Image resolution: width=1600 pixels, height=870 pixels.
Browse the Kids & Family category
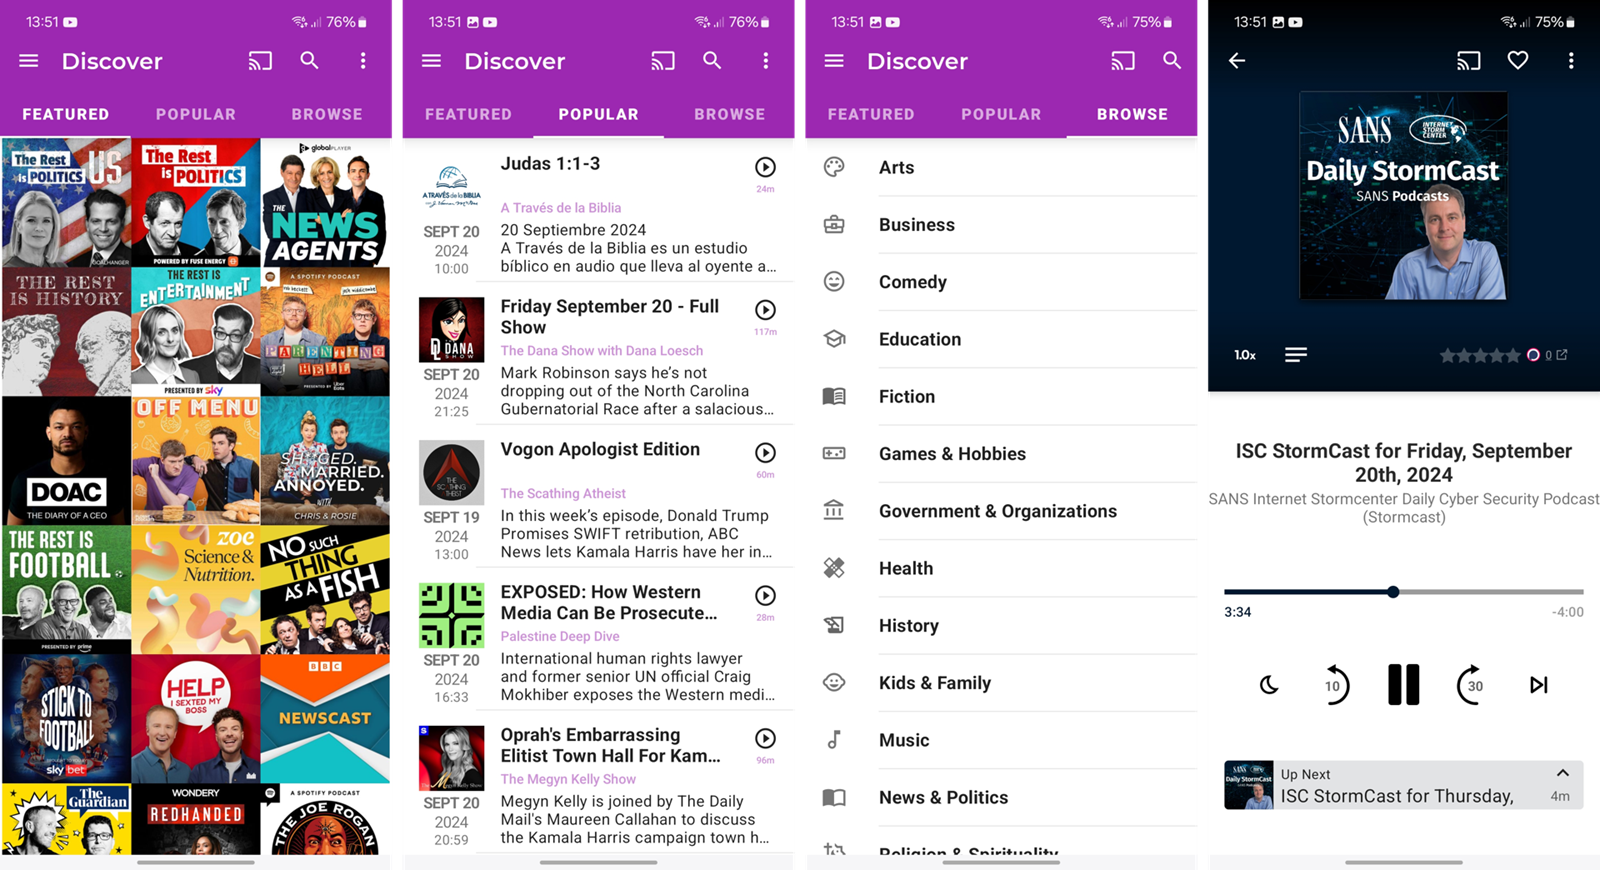click(1002, 683)
